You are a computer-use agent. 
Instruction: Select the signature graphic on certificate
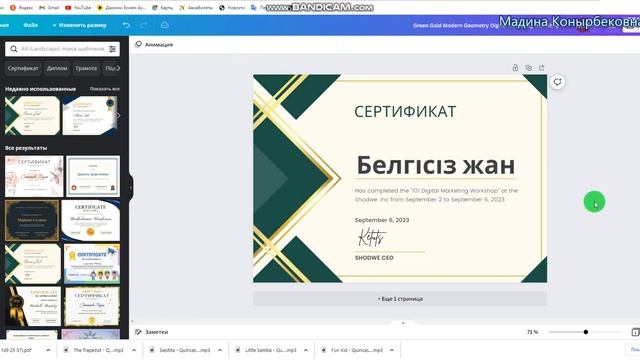[371, 237]
